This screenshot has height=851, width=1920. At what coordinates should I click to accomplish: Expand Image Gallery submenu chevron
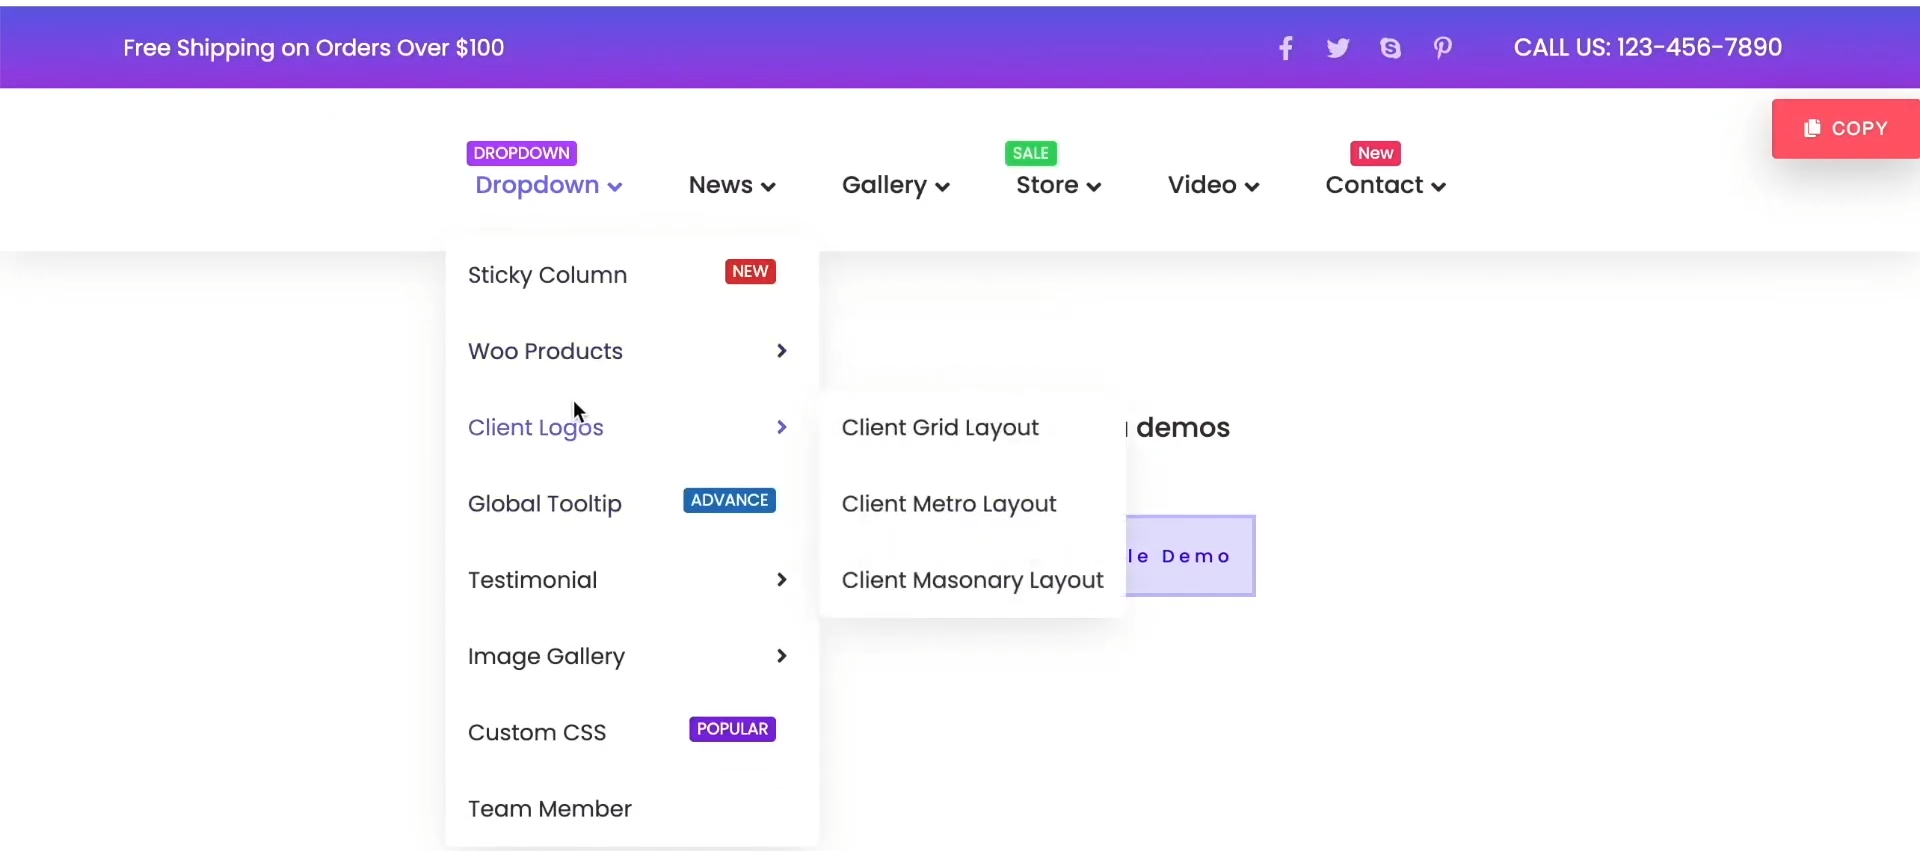782,656
